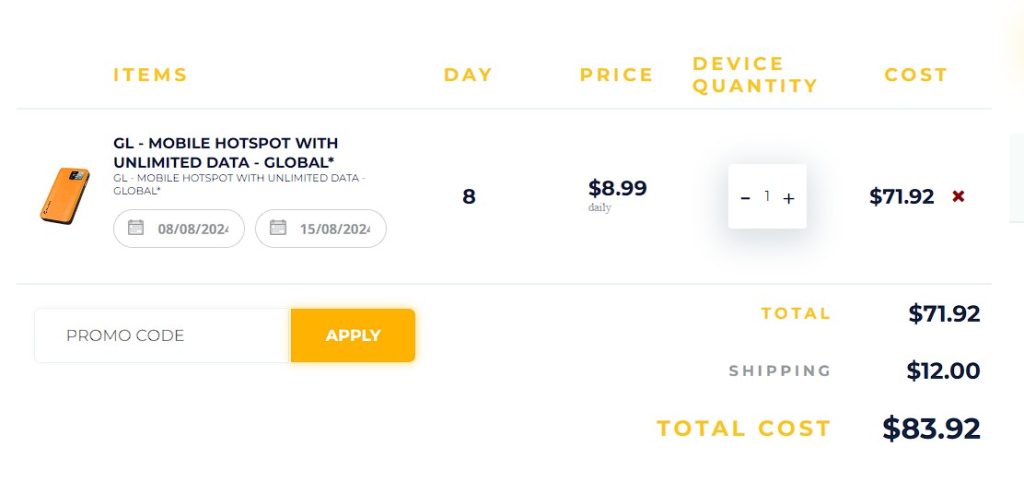The image size is (1024, 482).
Task: Select the 08/08/2024 start date field
Action: click(x=179, y=229)
